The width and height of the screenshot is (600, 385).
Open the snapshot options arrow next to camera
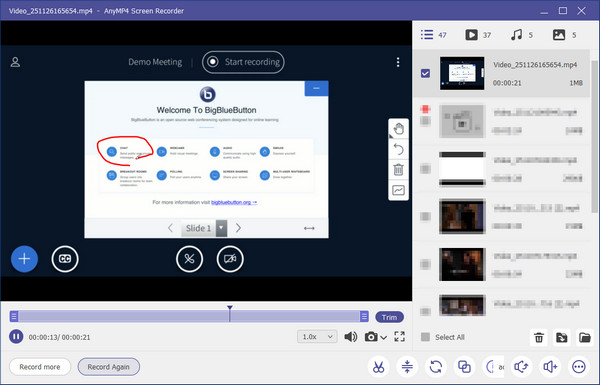click(383, 338)
